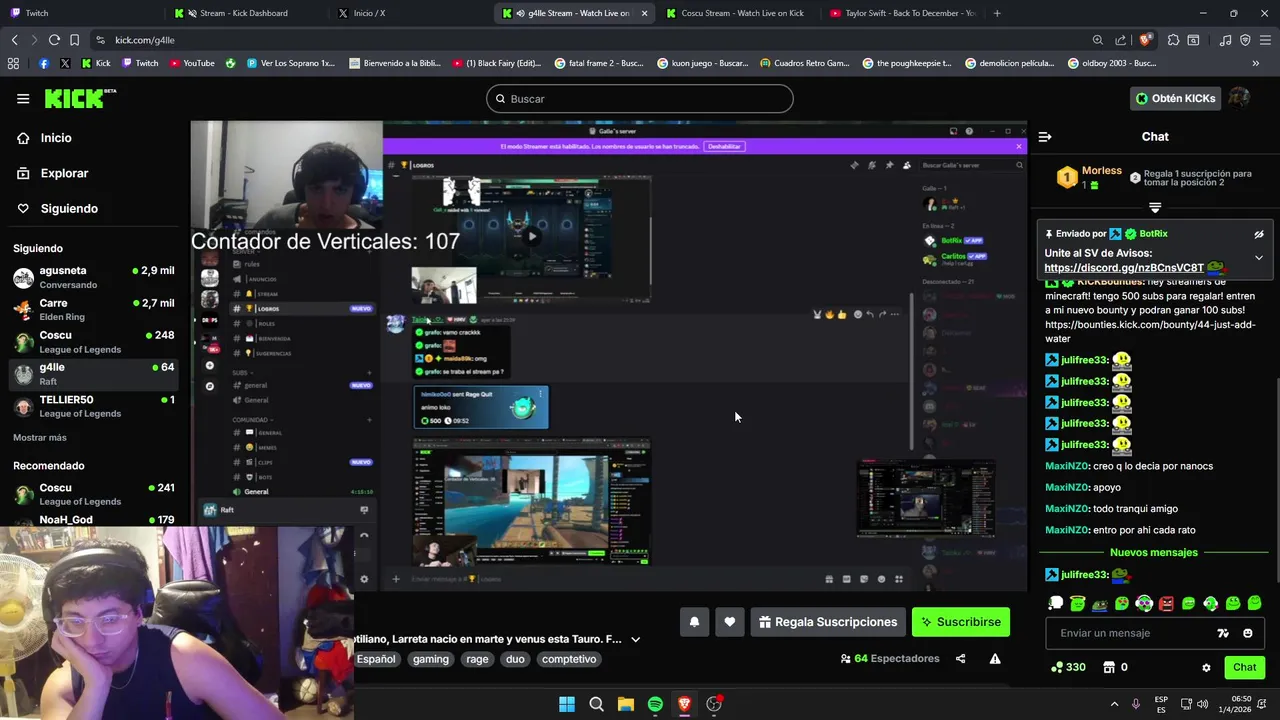Viewport: 1280px width, 720px height.
Task: Click the Buscar search field
Action: click(x=640, y=99)
